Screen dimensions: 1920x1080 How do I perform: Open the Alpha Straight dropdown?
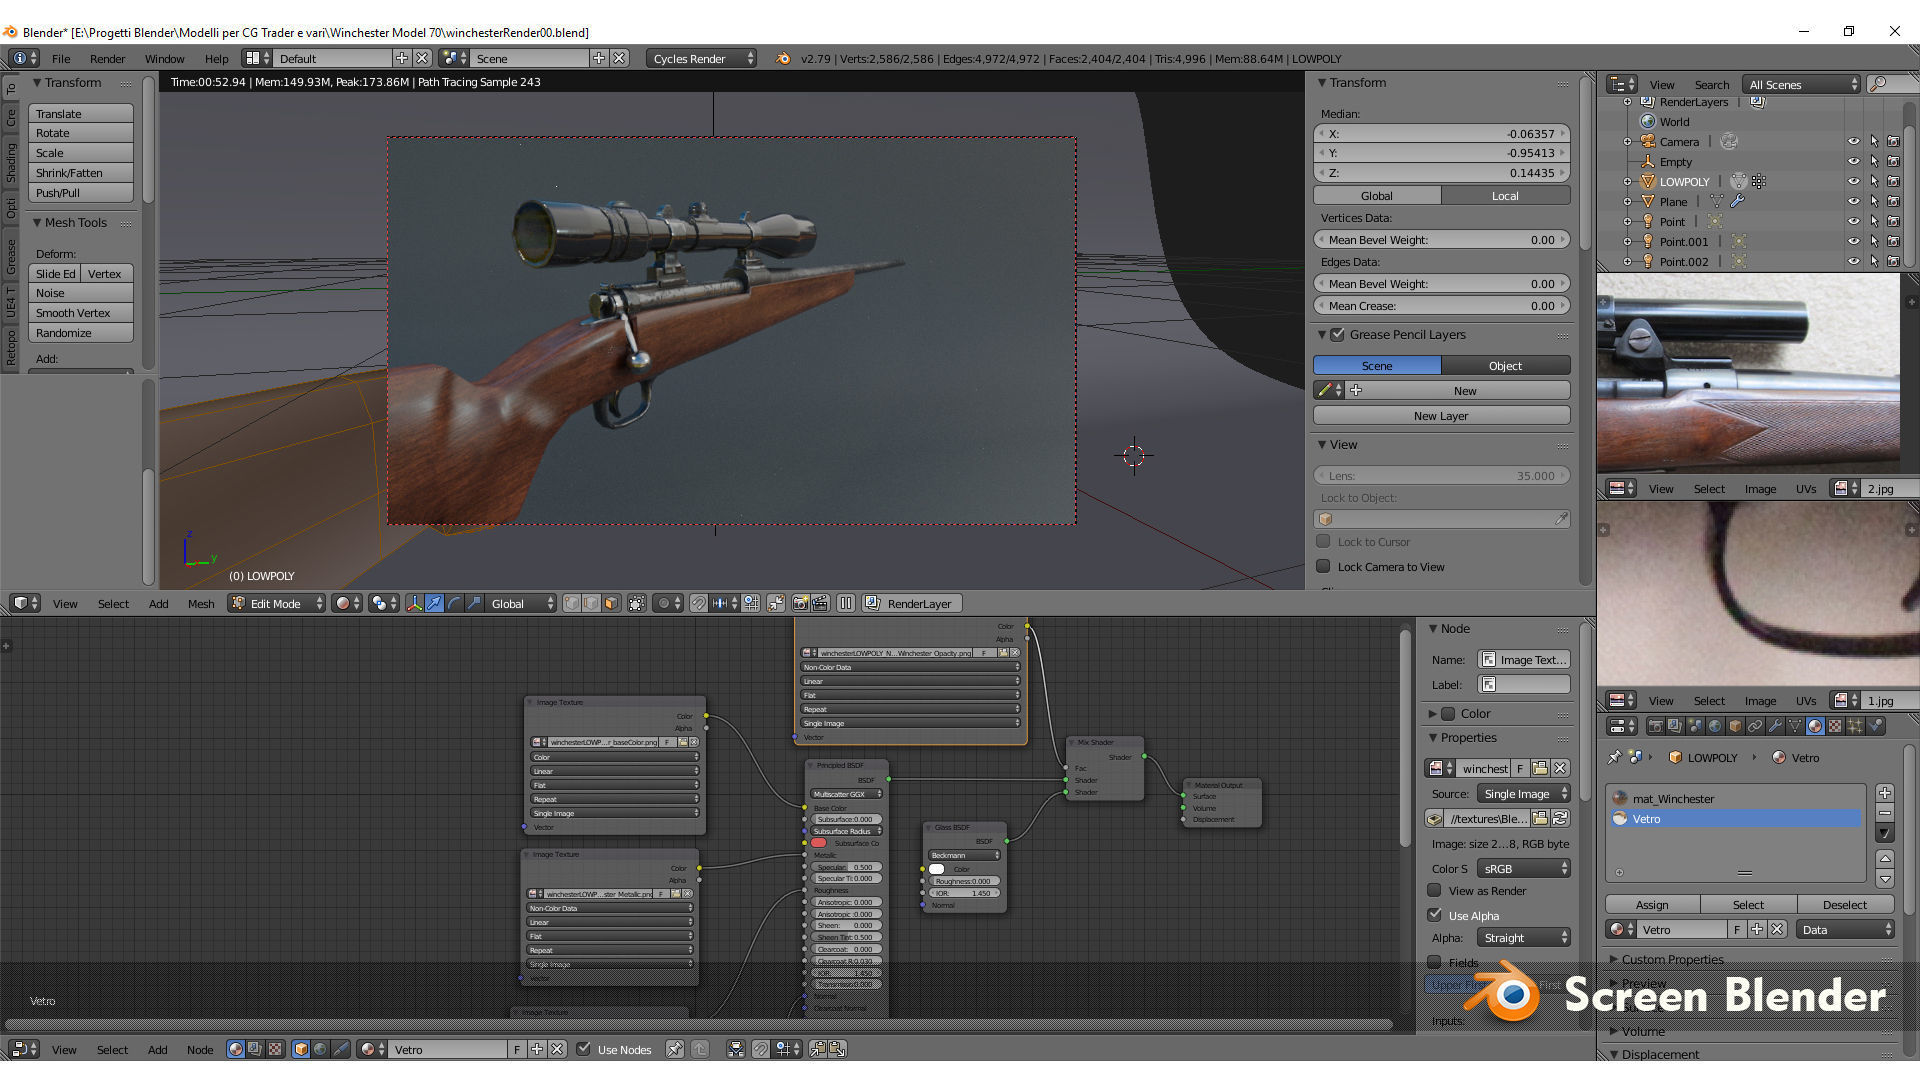[x=1523, y=937]
